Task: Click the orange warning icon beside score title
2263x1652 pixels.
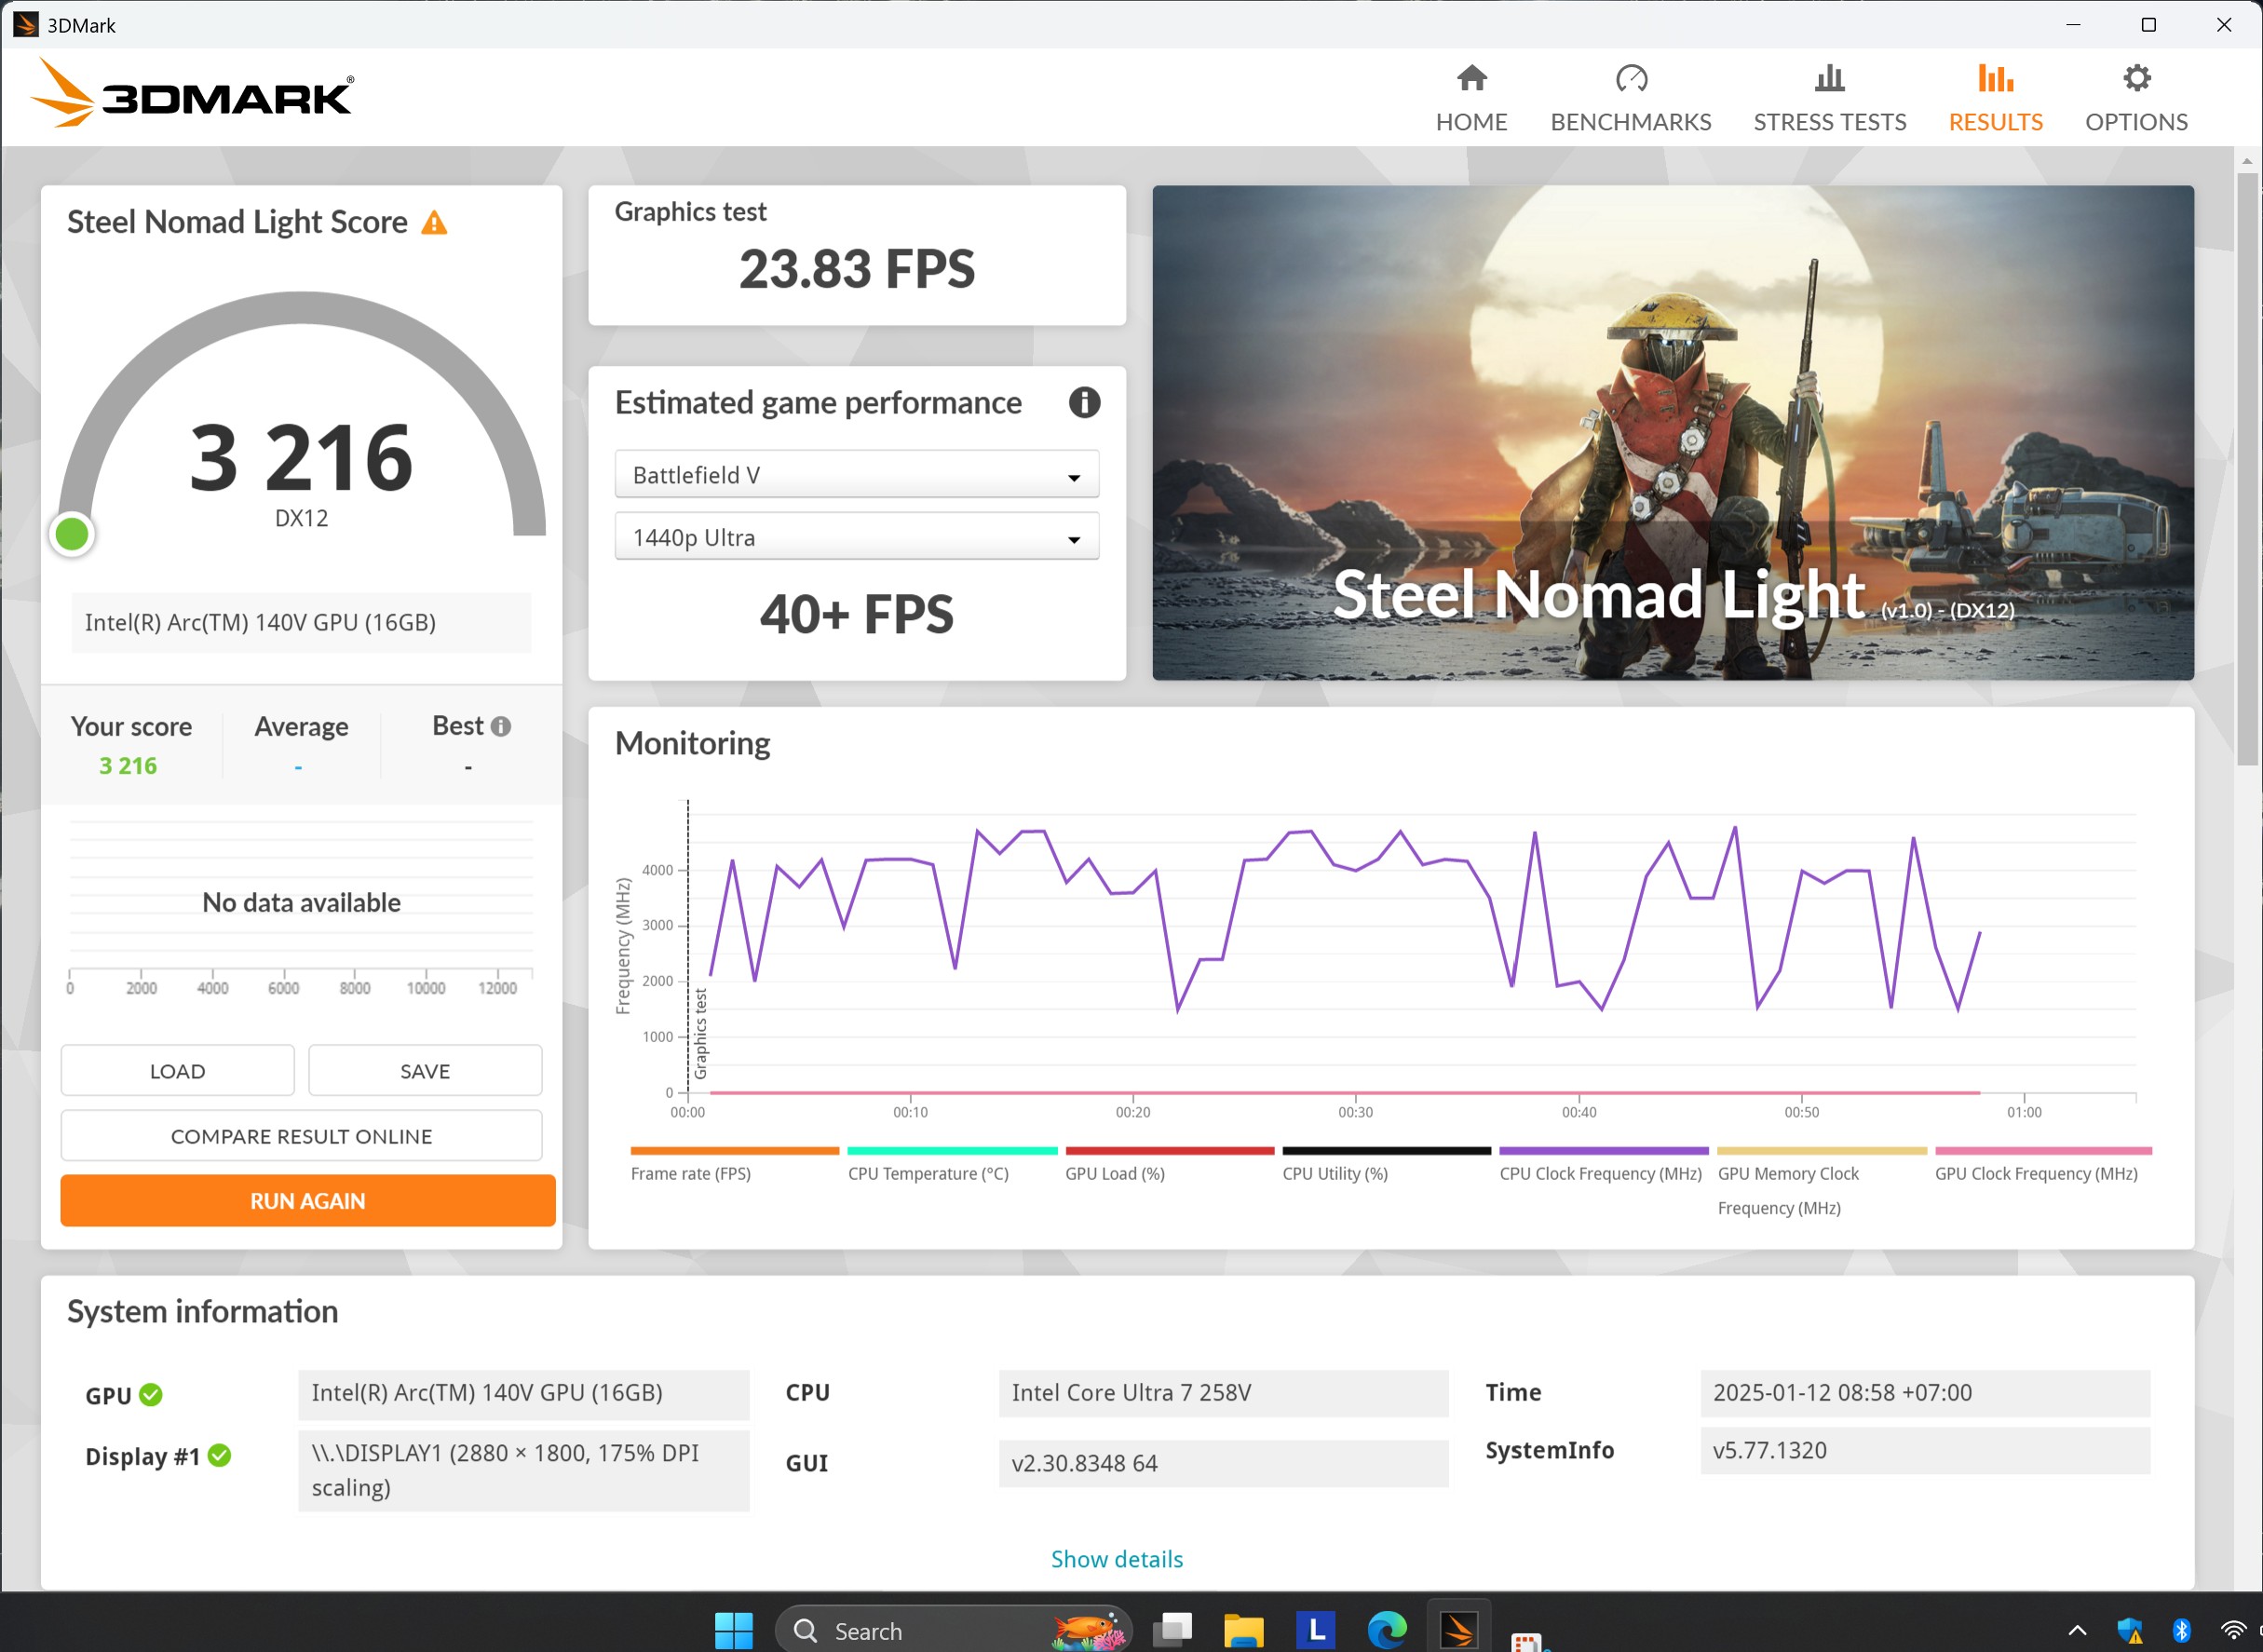Action: tap(433, 222)
